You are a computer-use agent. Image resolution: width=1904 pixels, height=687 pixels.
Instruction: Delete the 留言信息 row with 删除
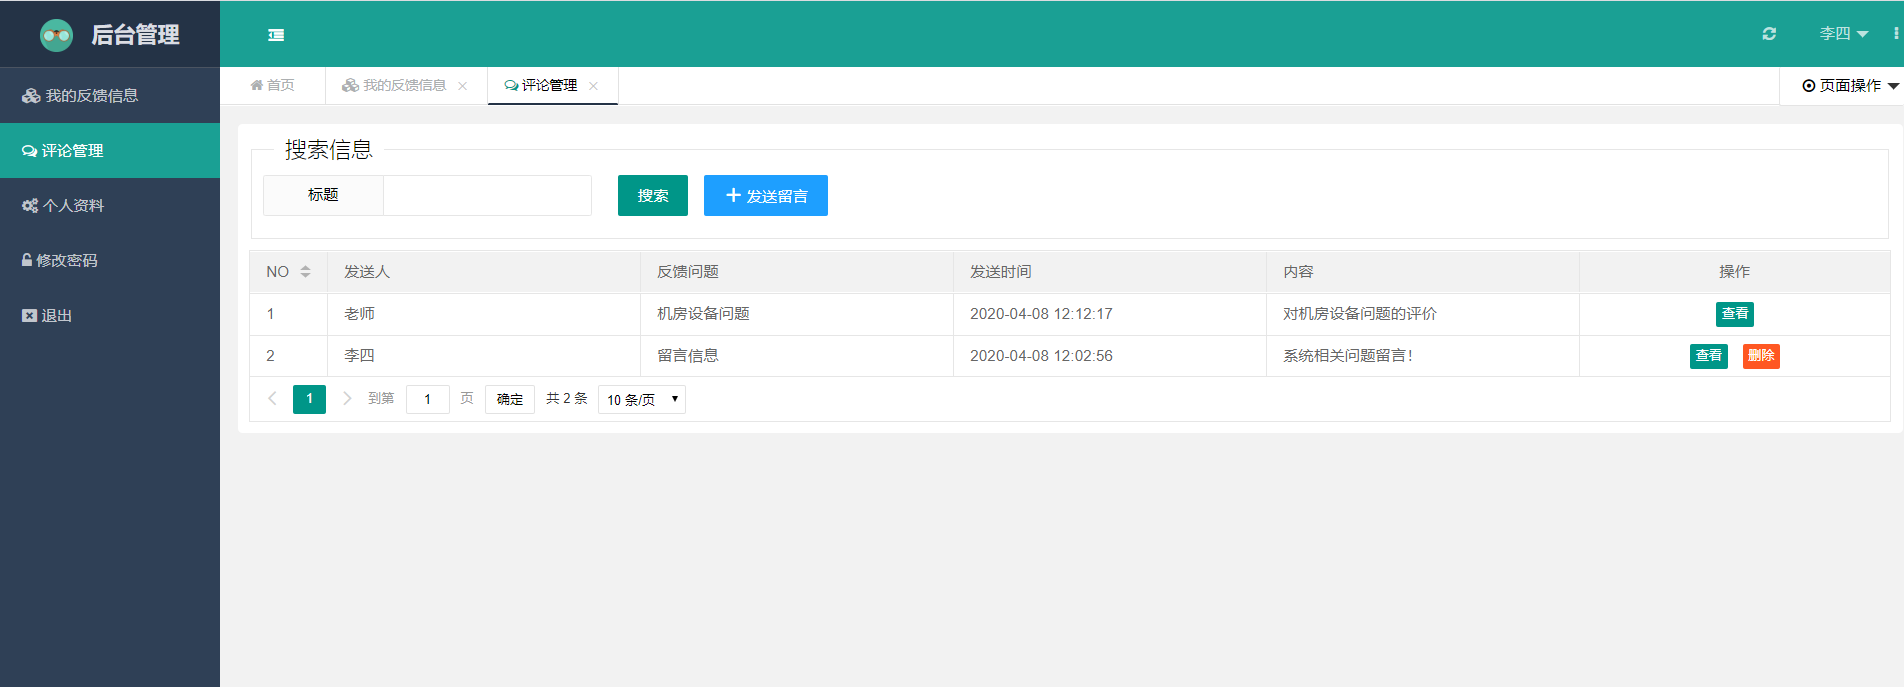coord(1761,356)
